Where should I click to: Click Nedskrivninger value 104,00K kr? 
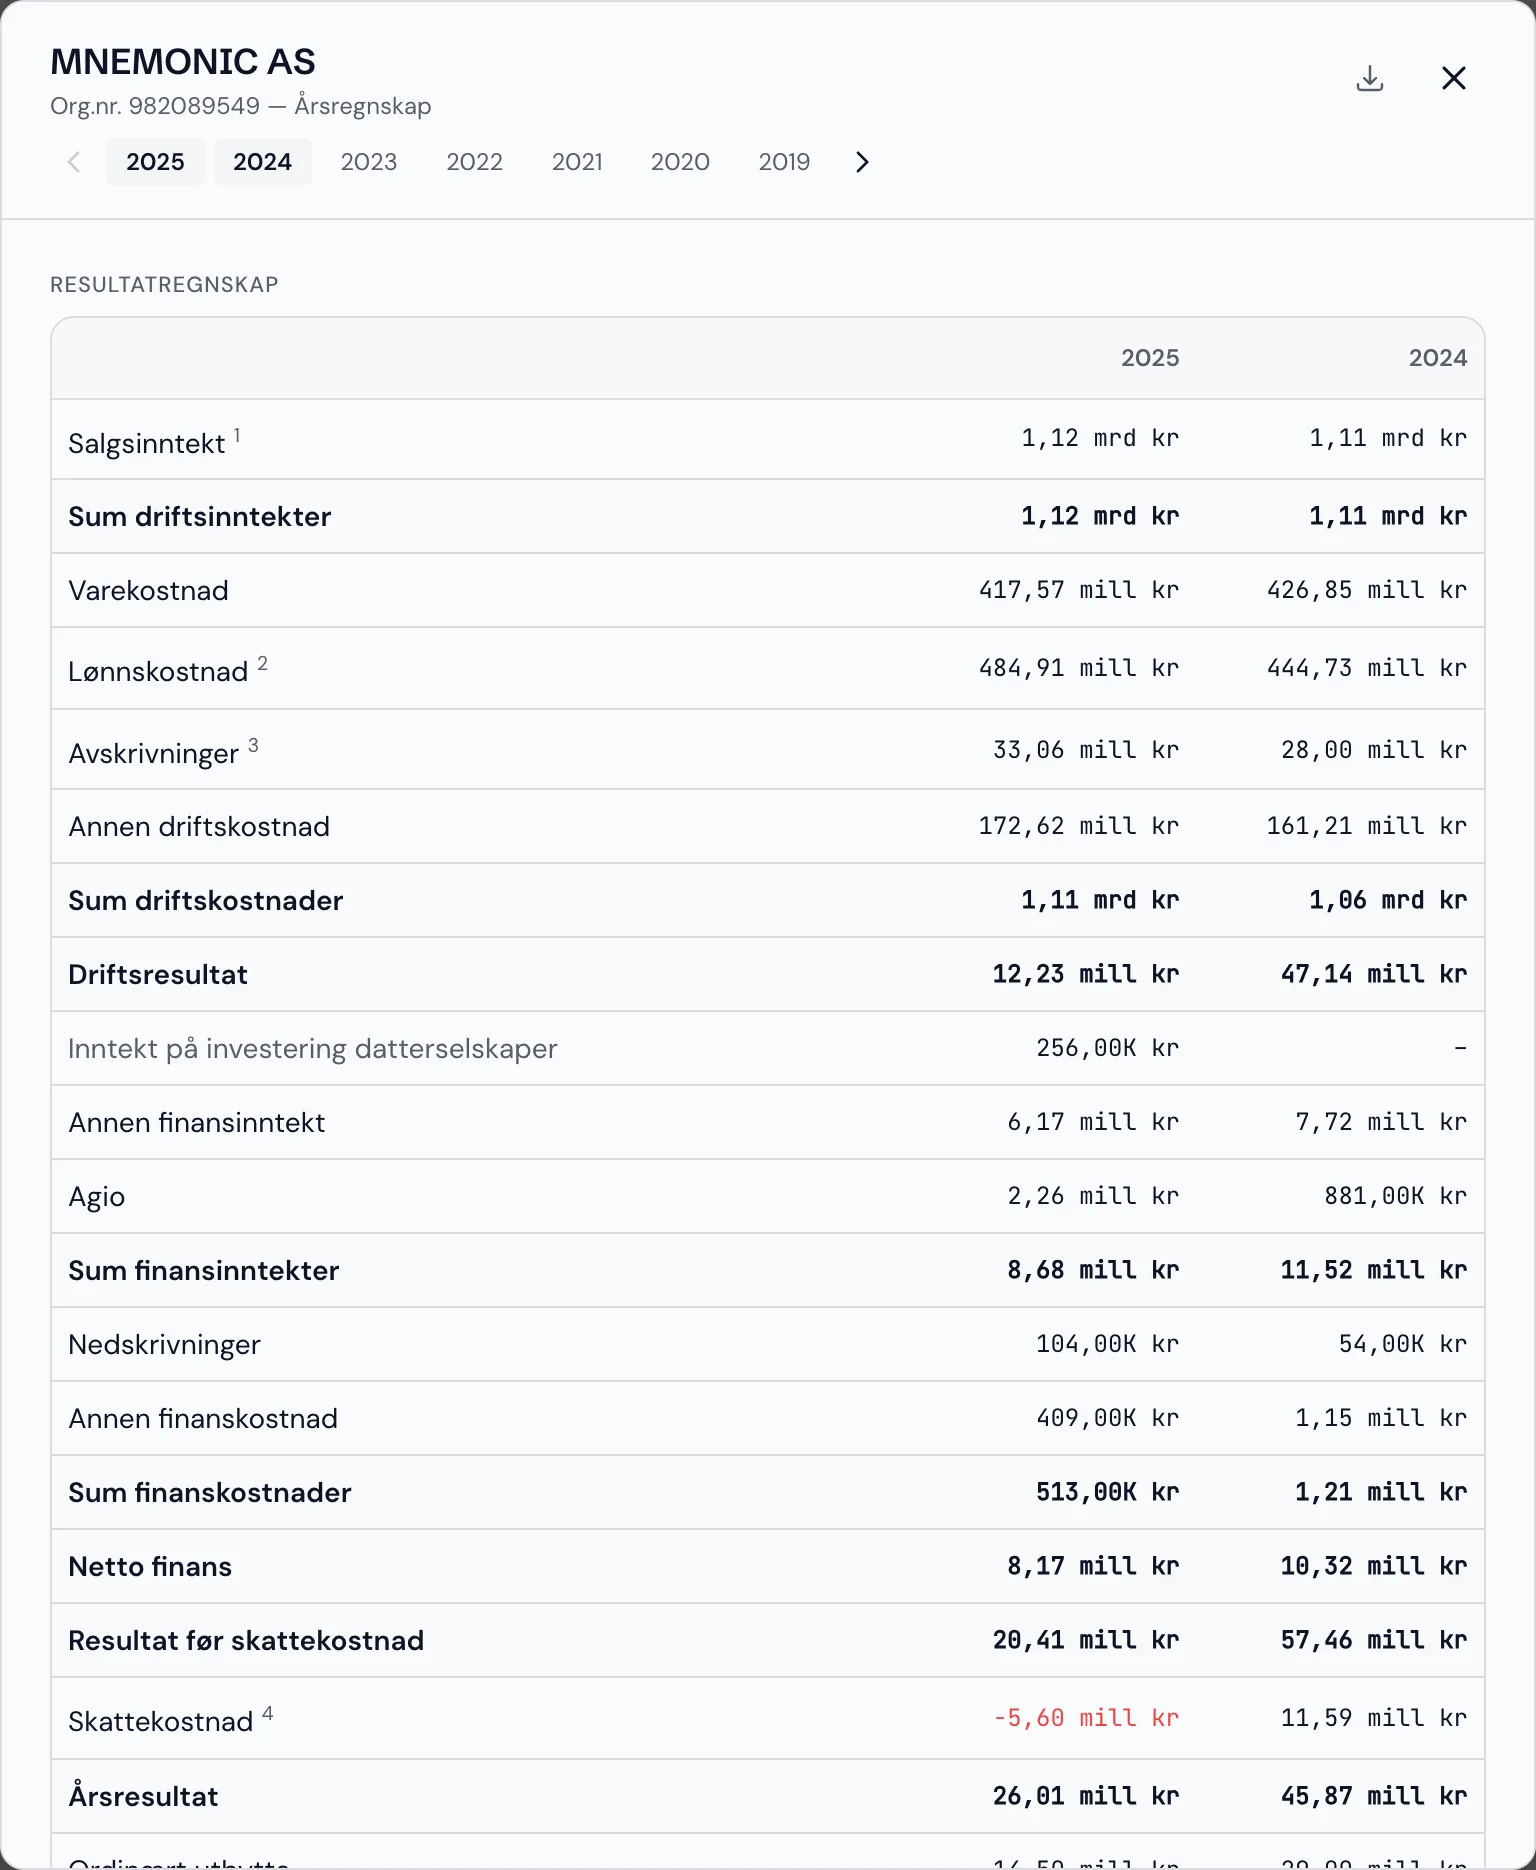[x=1108, y=1344]
